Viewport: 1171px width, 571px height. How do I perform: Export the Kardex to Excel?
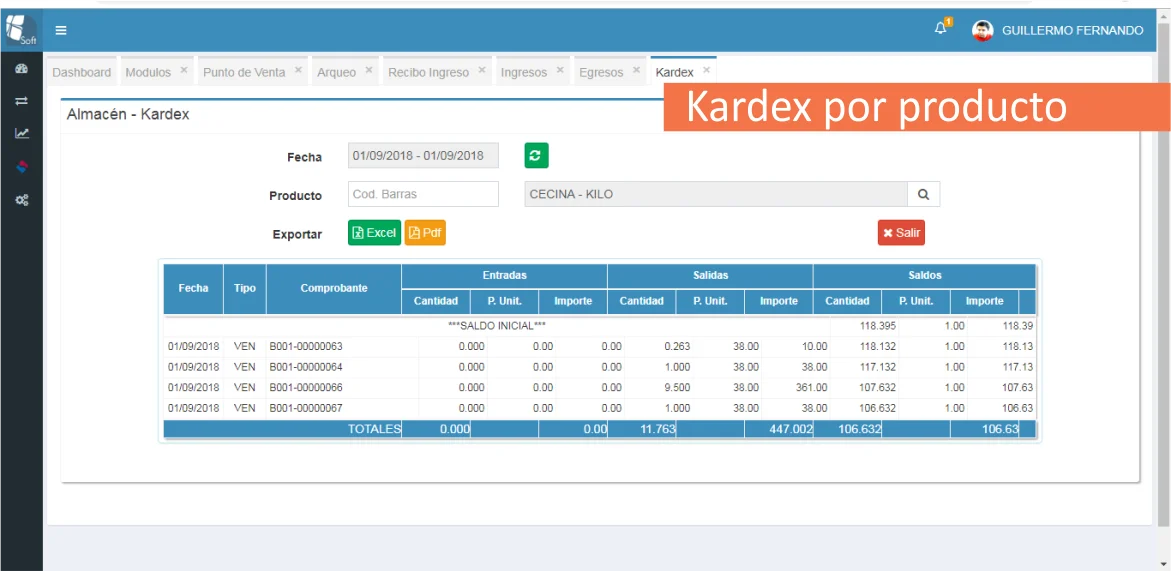coord(374,233)
